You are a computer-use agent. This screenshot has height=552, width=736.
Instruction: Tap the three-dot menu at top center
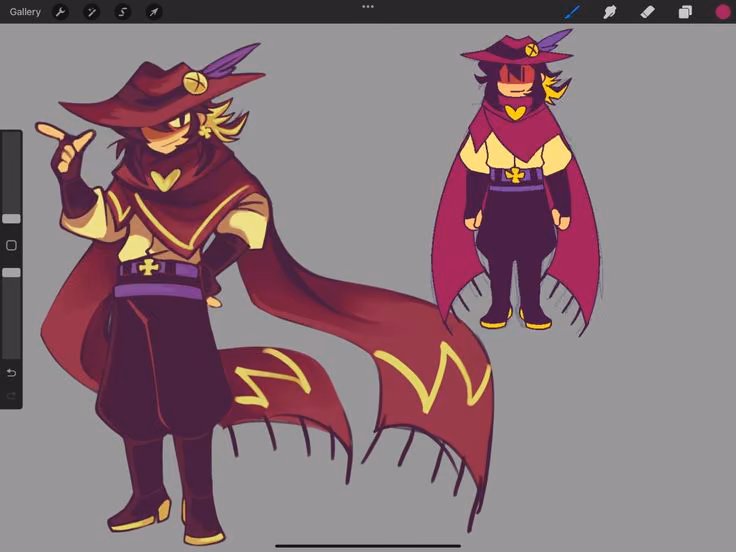368,7
